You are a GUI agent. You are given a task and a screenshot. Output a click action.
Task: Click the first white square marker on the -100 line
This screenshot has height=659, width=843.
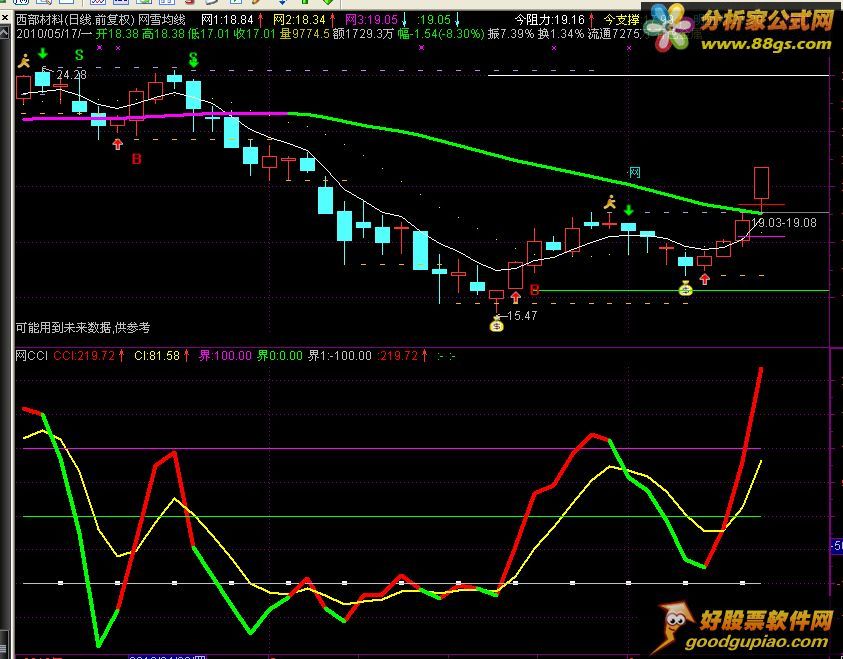61,583
